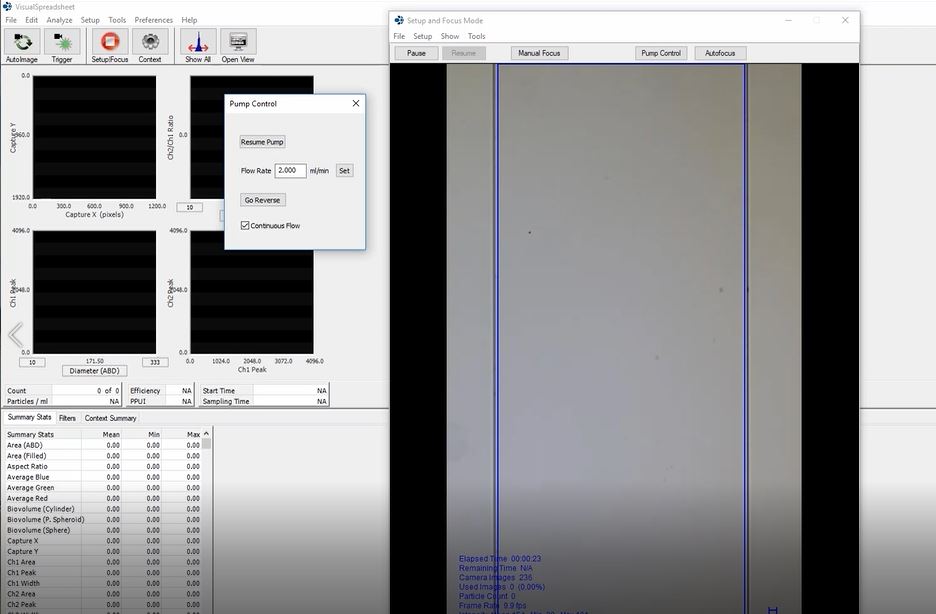Select the Biovolume (Sphere) row

(103, 530)
